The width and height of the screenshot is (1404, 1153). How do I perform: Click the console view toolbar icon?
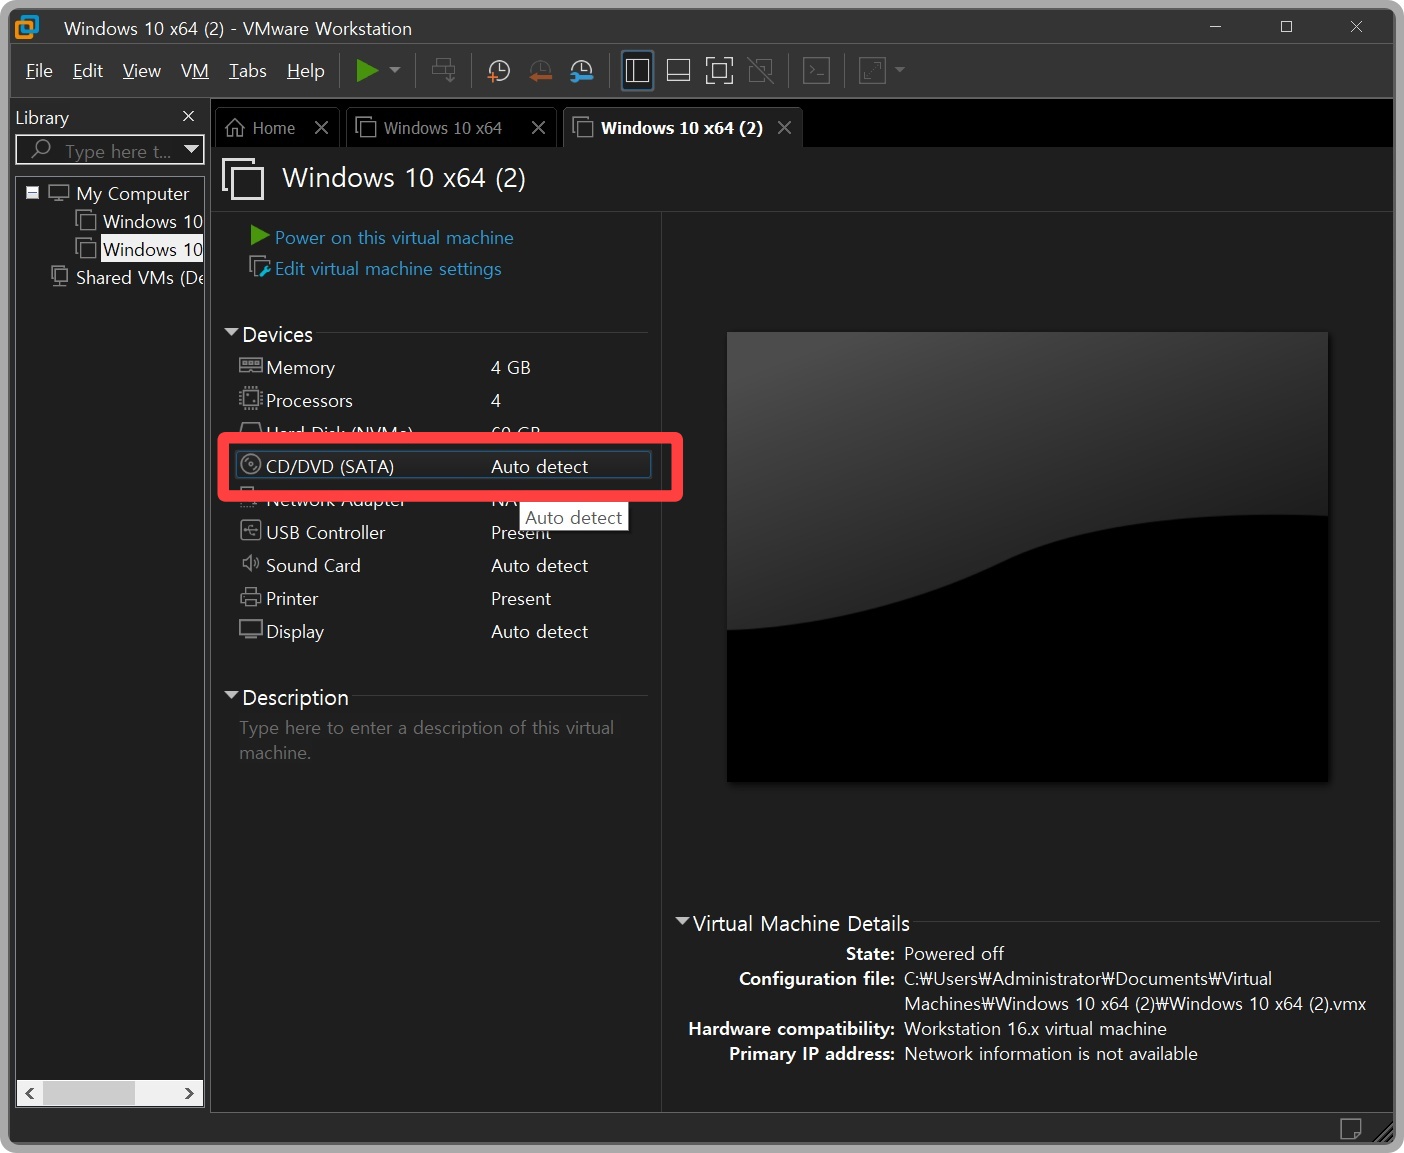817,70
